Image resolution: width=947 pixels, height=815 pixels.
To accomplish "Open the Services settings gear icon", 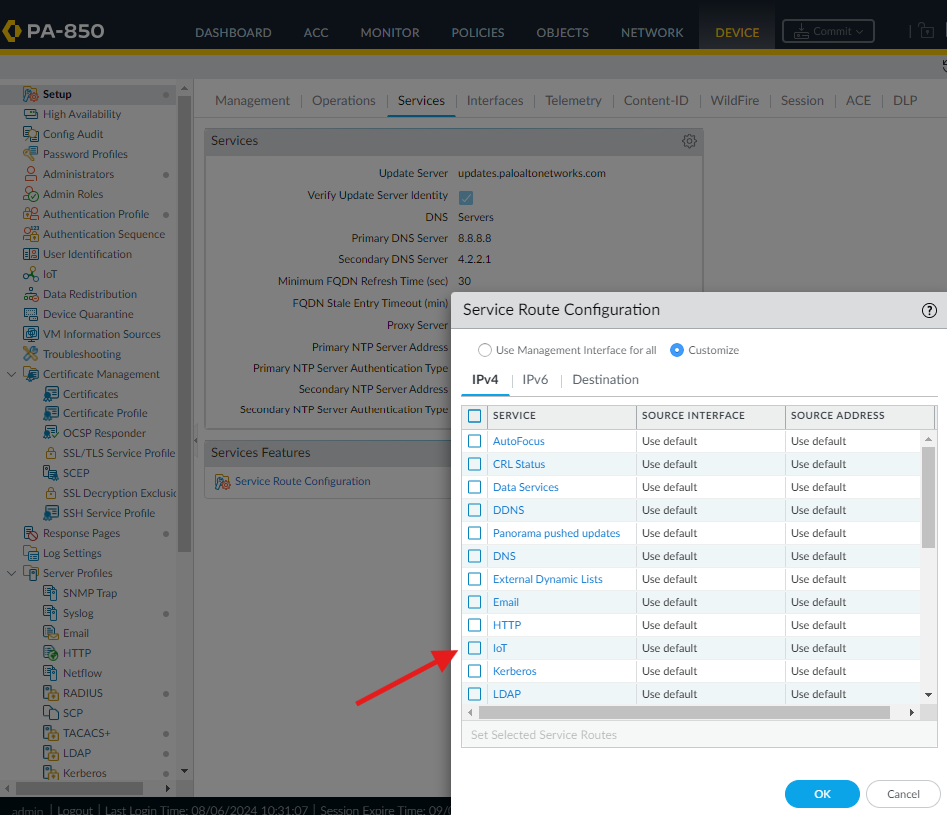I will (x=689, y=140).
